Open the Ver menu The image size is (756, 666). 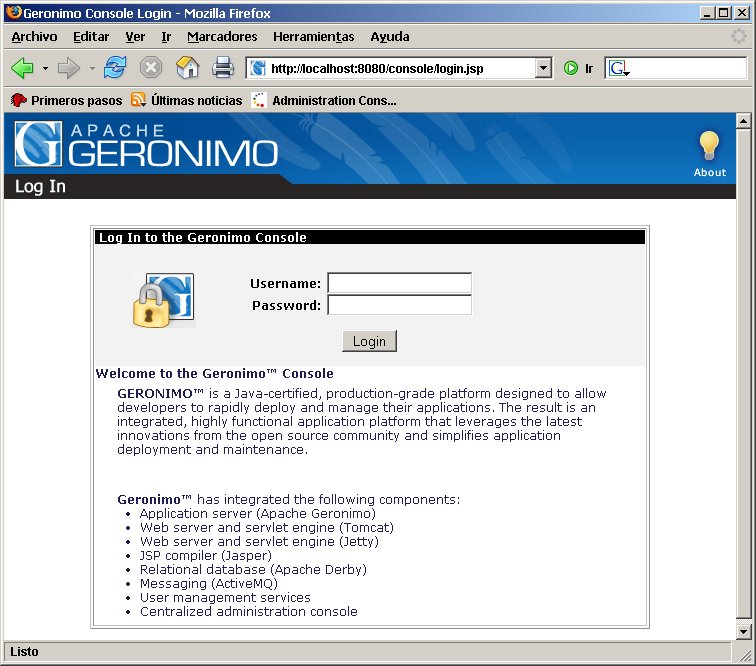pos(135,37)
